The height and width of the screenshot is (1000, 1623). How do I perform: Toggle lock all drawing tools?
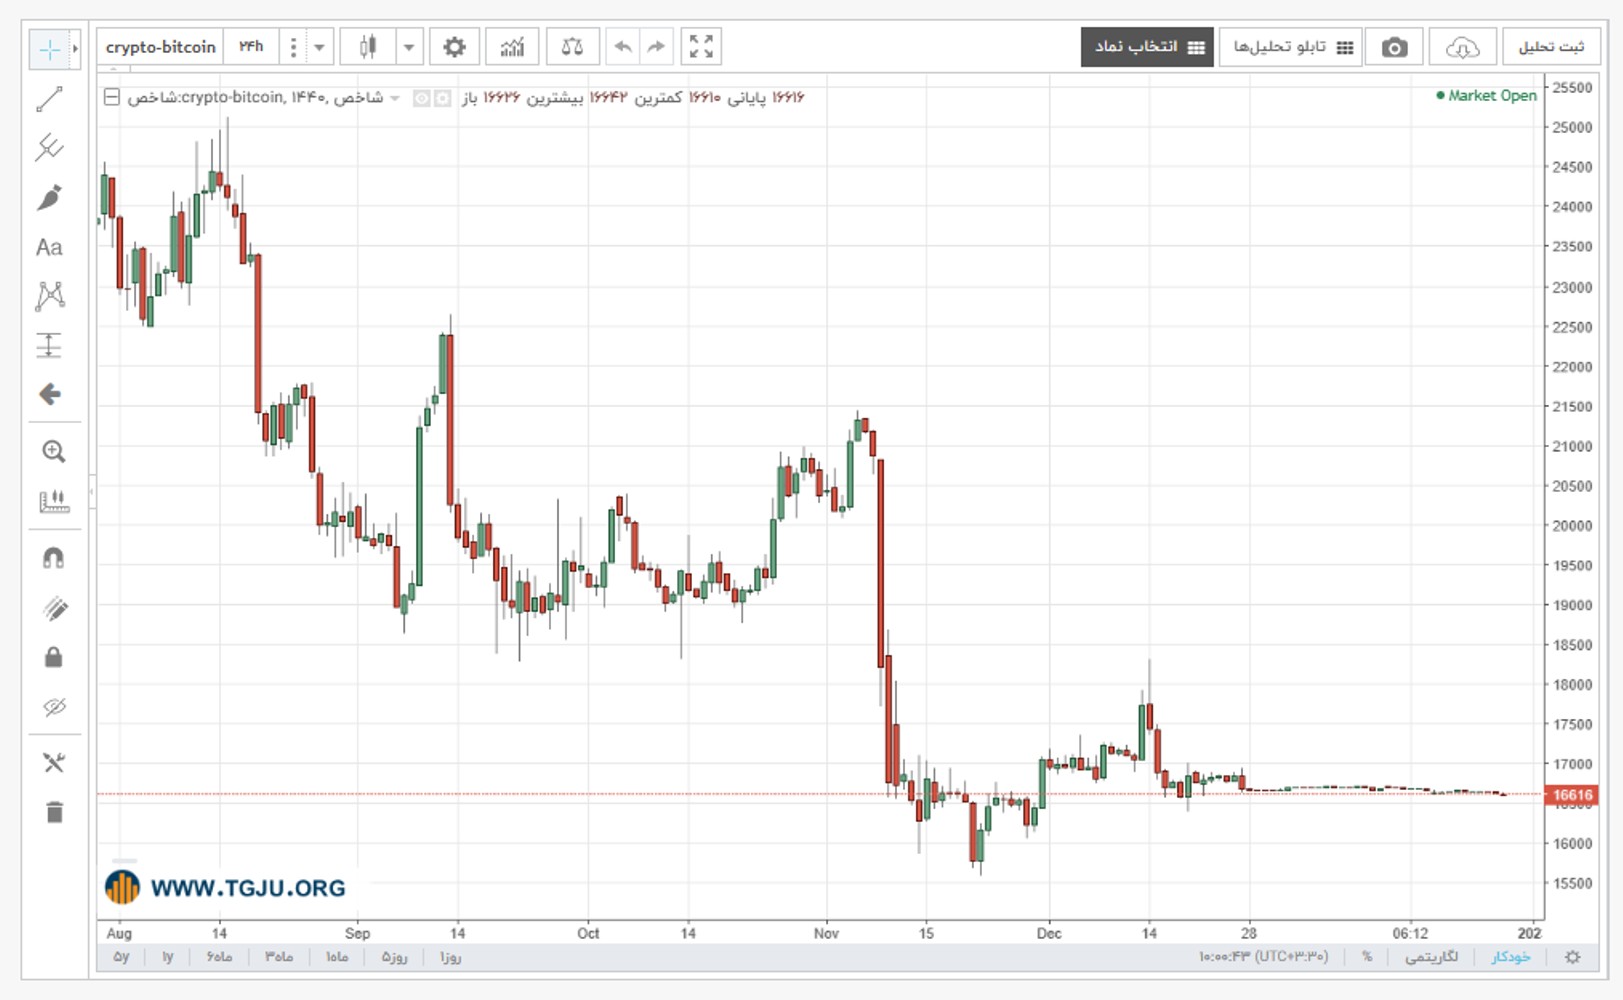pyautogui.click(x=54, y=657)
